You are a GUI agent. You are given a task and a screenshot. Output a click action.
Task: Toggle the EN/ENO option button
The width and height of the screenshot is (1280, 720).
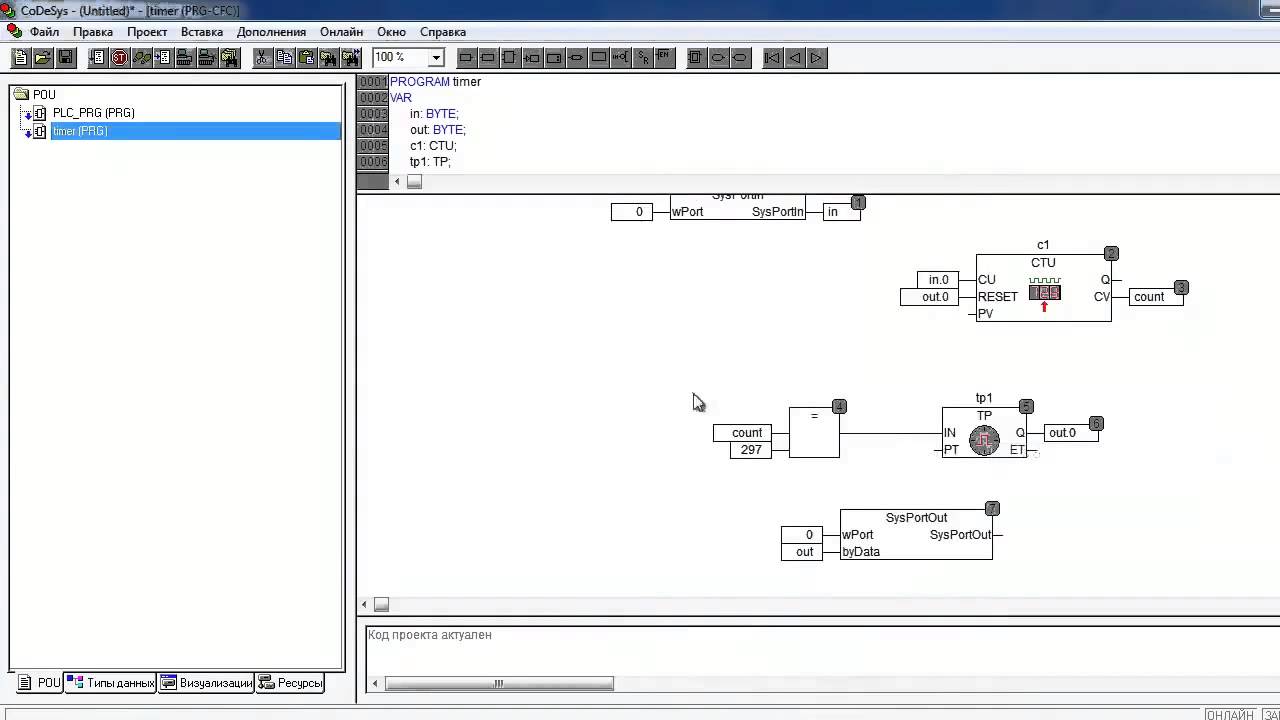click(662, 58)
